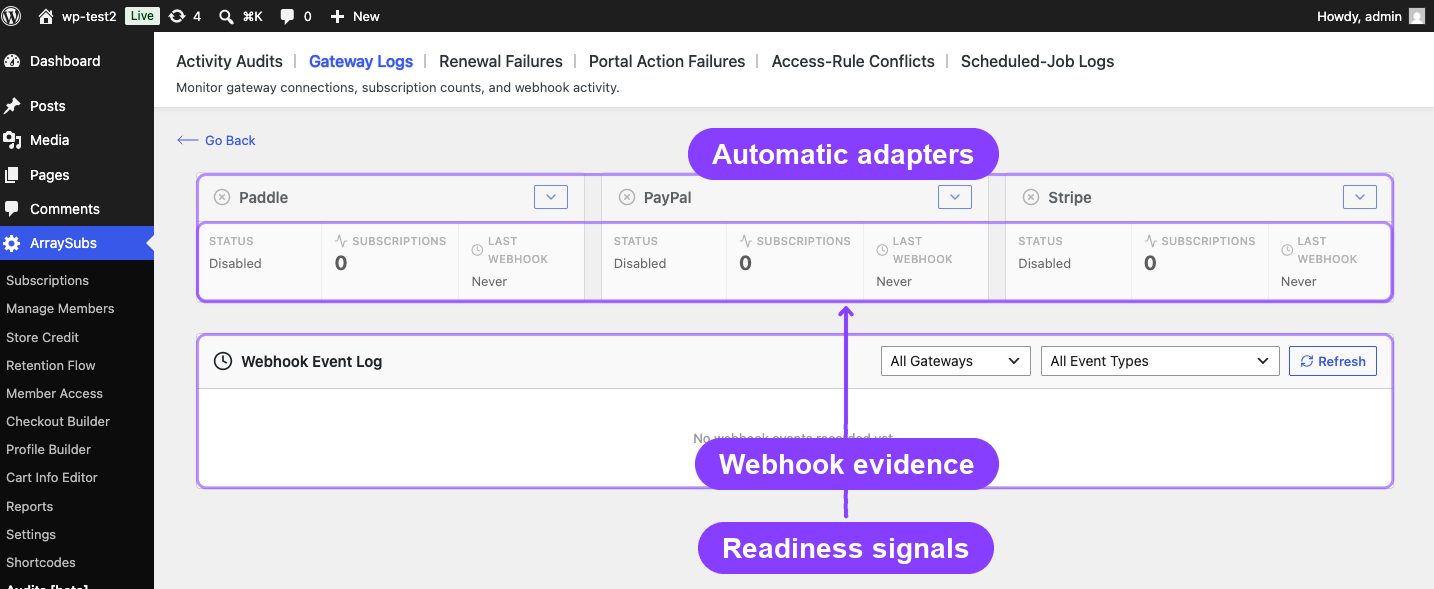Screen dimensions: 1434x589
Task: Open Posts from the sidebar
Action: pyautogui.click(x=77, y=106)
